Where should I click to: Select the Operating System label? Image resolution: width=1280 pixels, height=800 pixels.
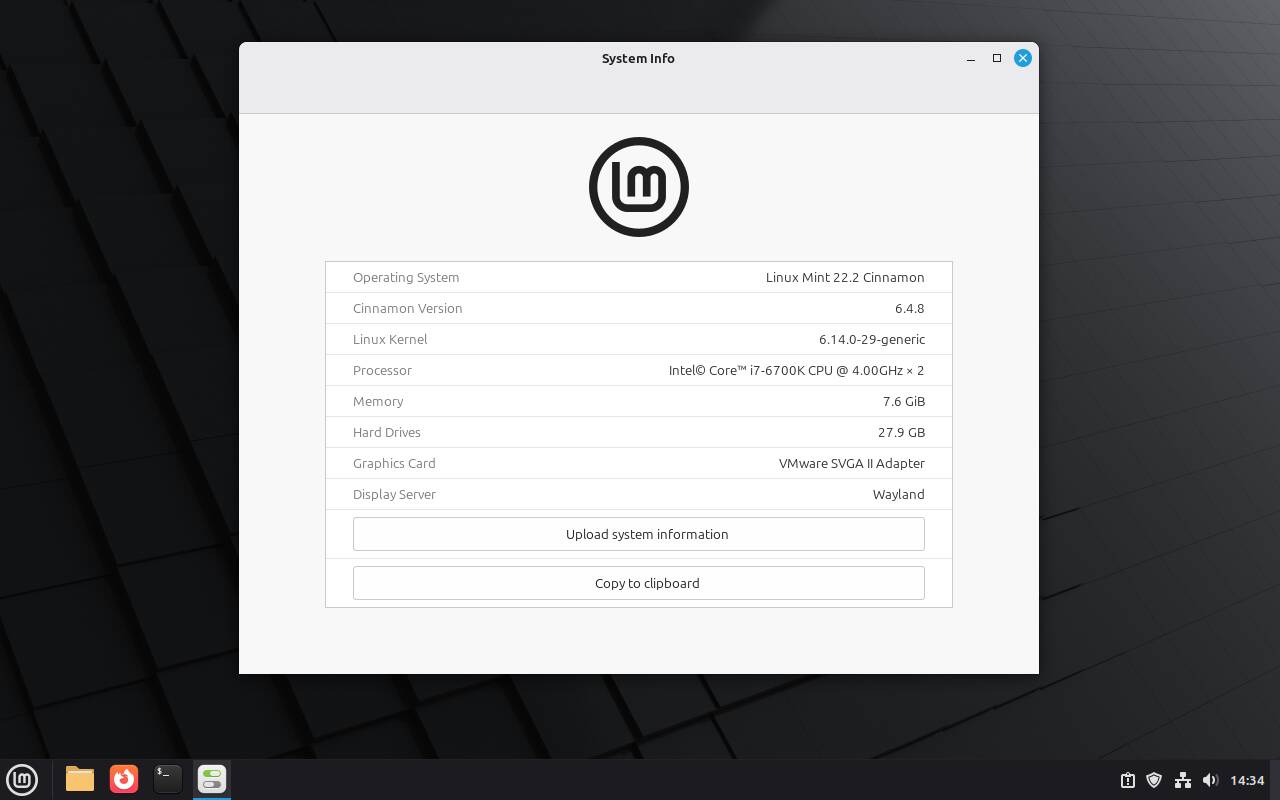coord(406,277)
